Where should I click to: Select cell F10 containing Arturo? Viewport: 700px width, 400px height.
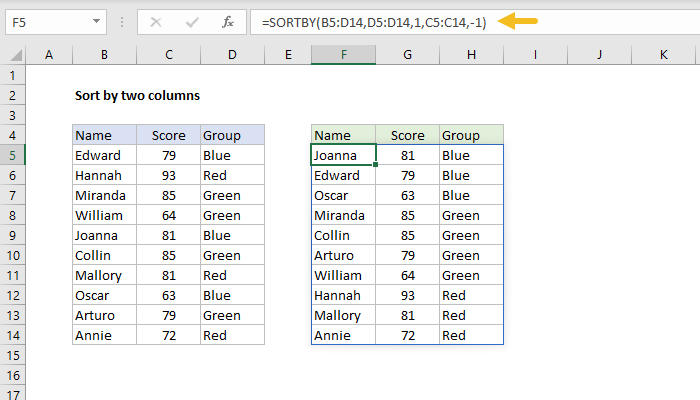click(x=343, y=255)
